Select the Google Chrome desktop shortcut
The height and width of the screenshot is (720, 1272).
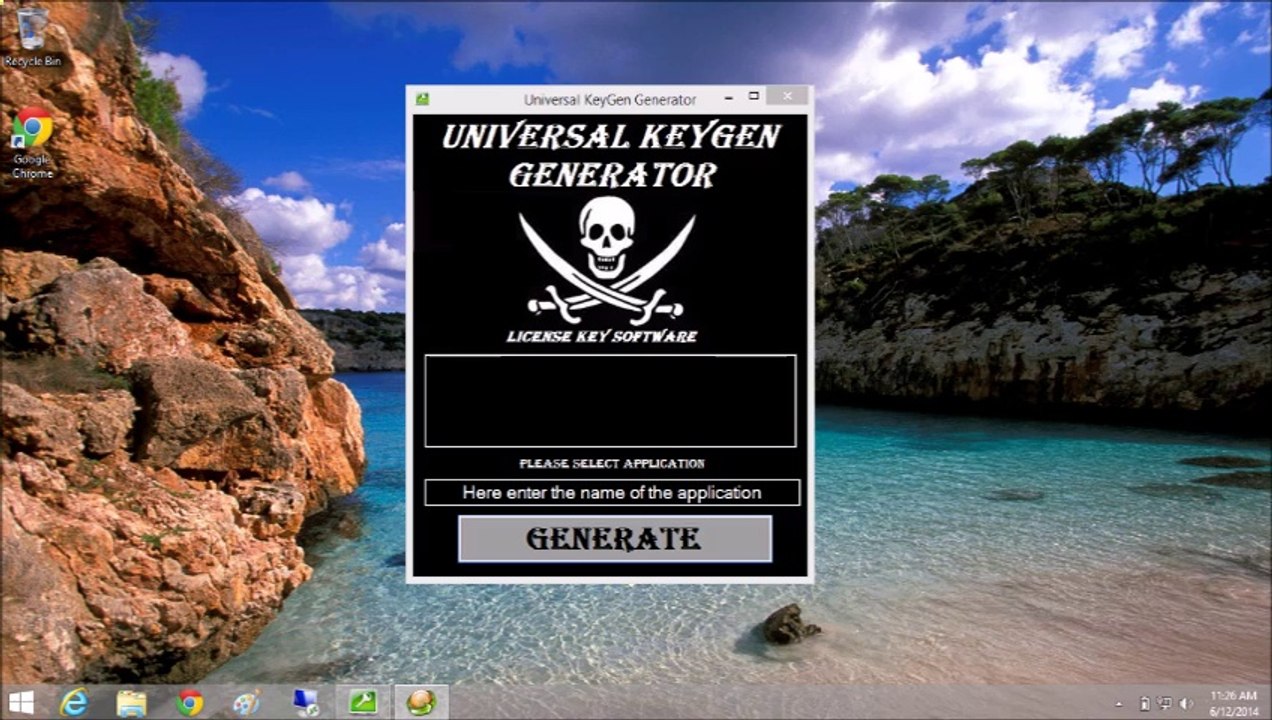pos(32,143)
